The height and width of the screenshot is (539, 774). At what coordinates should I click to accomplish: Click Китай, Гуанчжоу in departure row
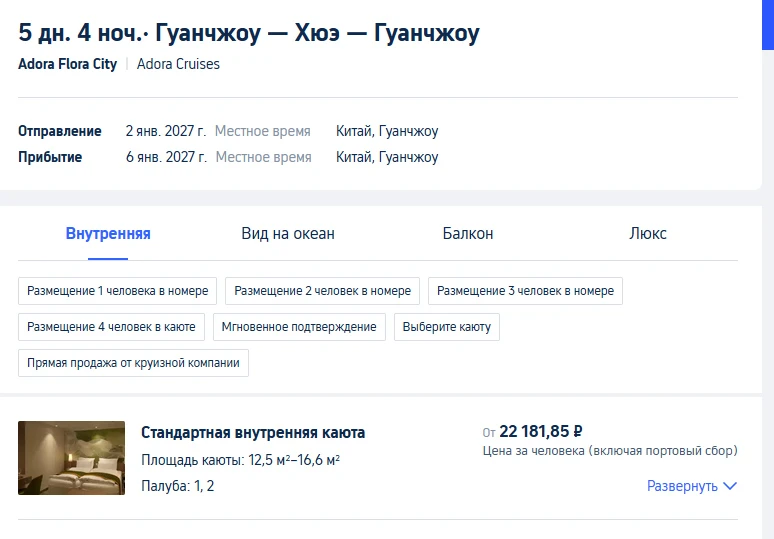pos(387,131)
